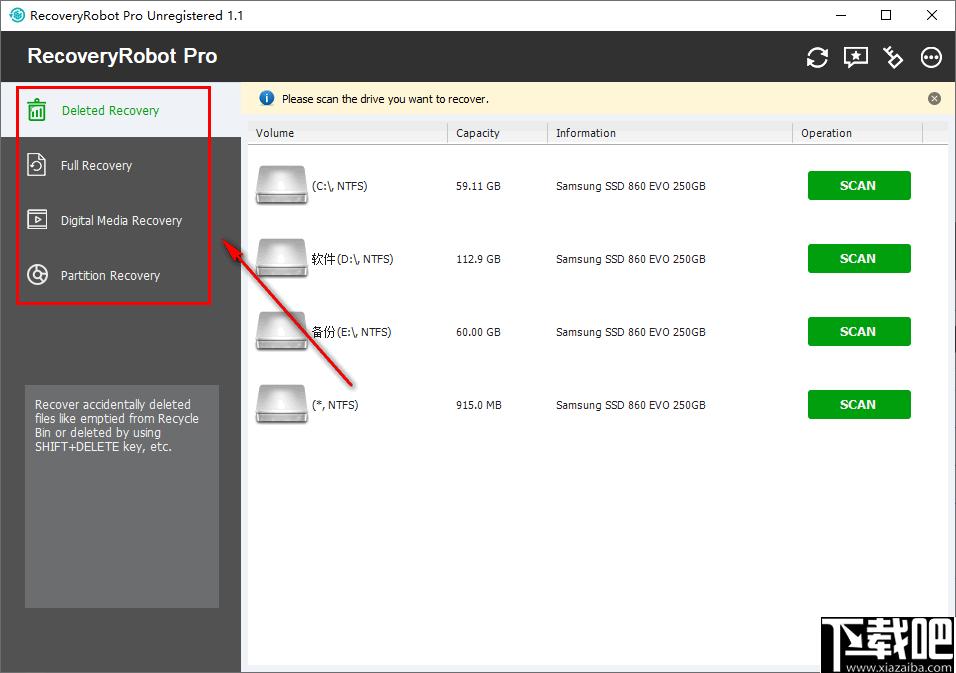The image size is (956, 673).
Task: Select Deleted Recovery mode
Action: (121, 110)
